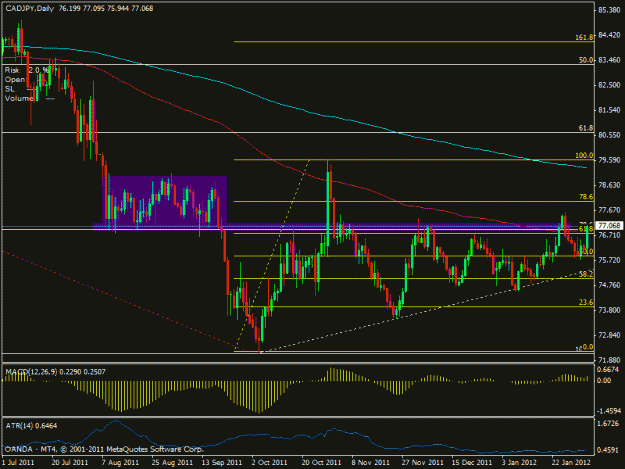
Task: Click the -1.4594 MACD scale value
Action: tap(609, 410)
